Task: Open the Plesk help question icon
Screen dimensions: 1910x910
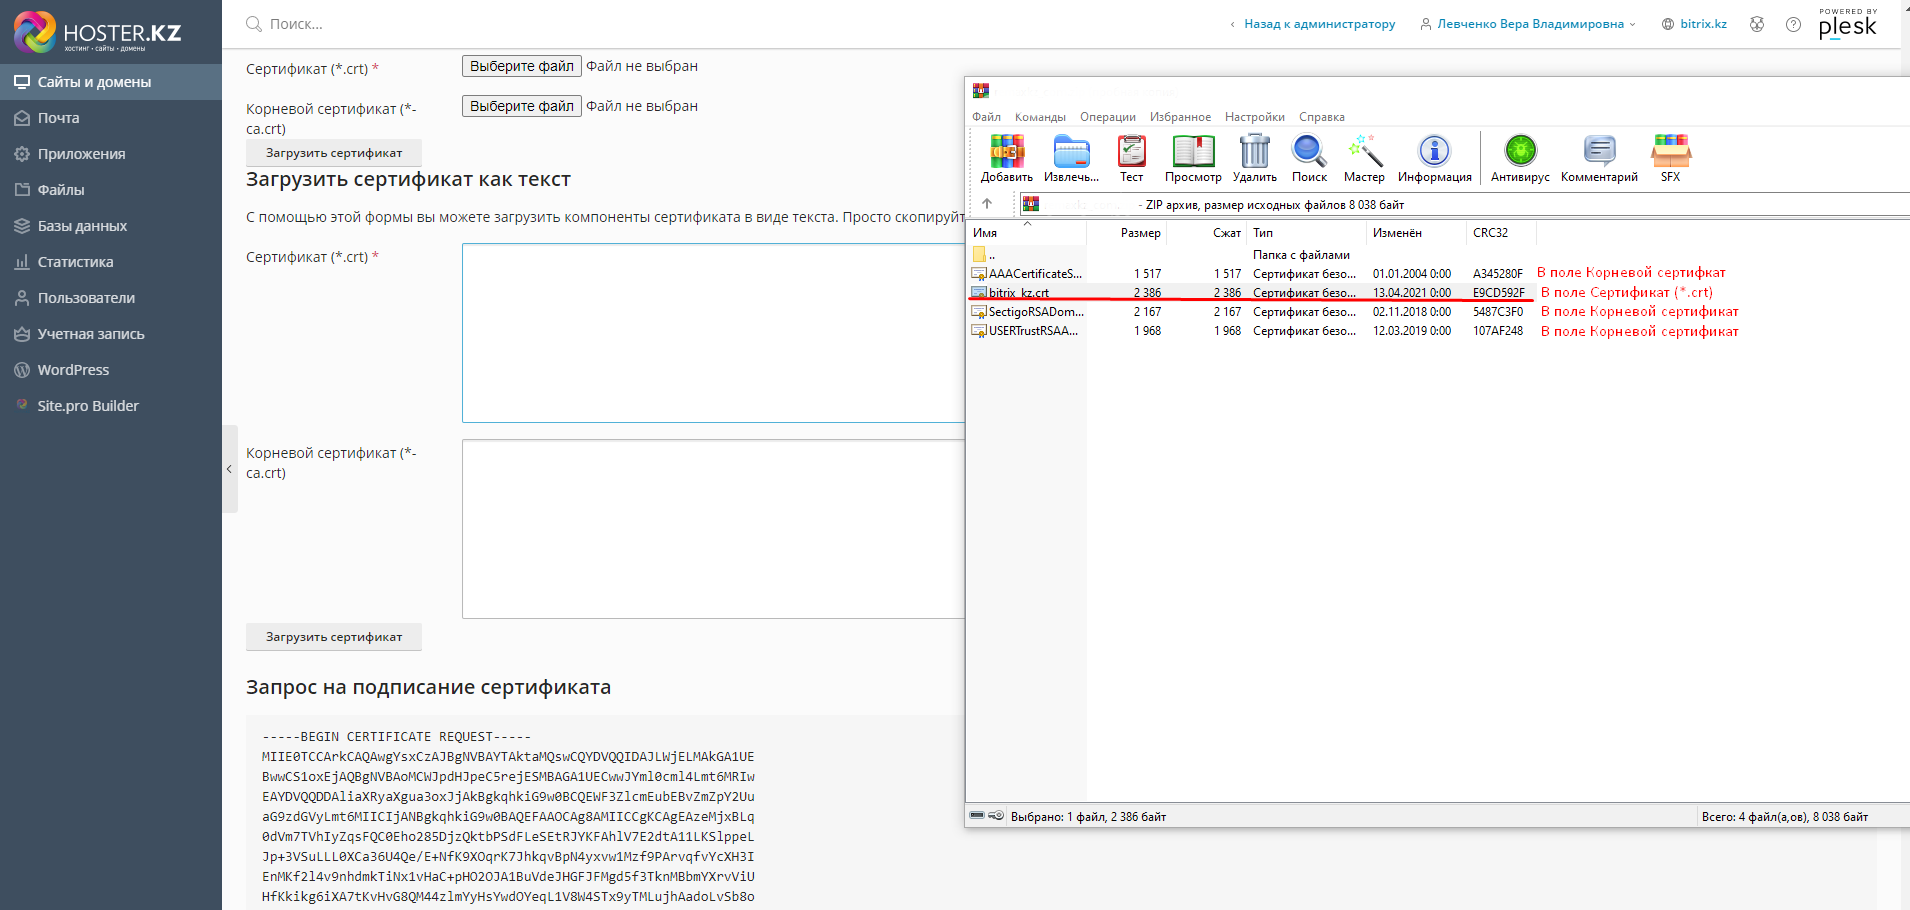Action: click(x=1793, y=24)
